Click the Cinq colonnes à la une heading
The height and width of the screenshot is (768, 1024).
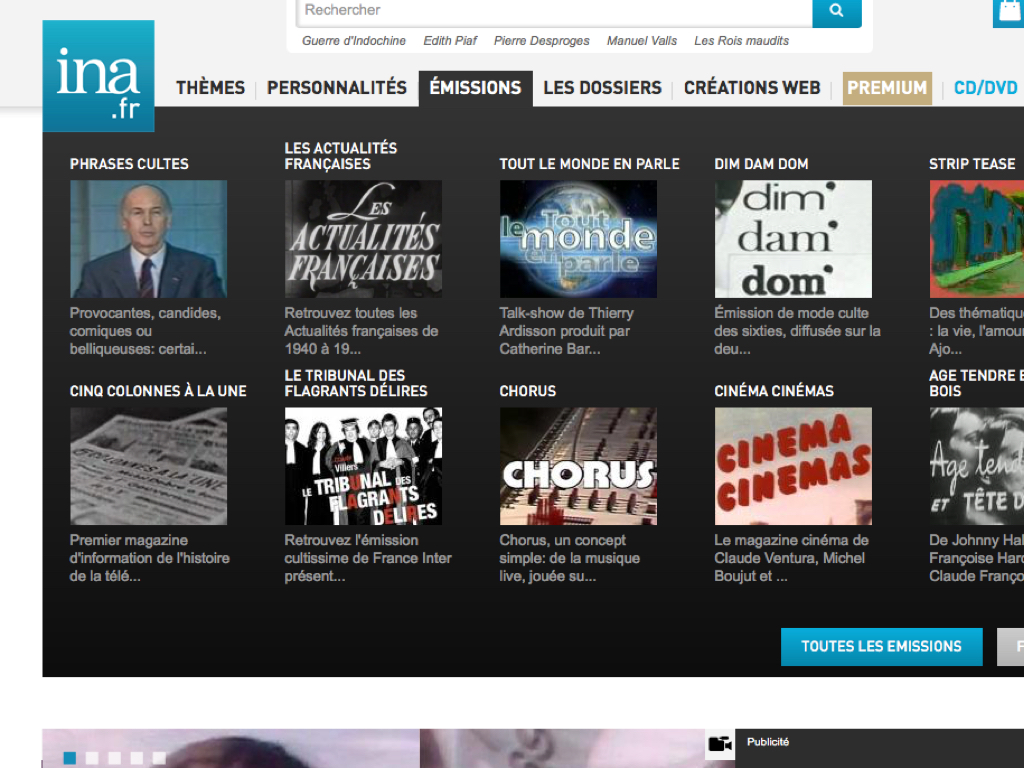pyautogui.click(x=158, y=391)
